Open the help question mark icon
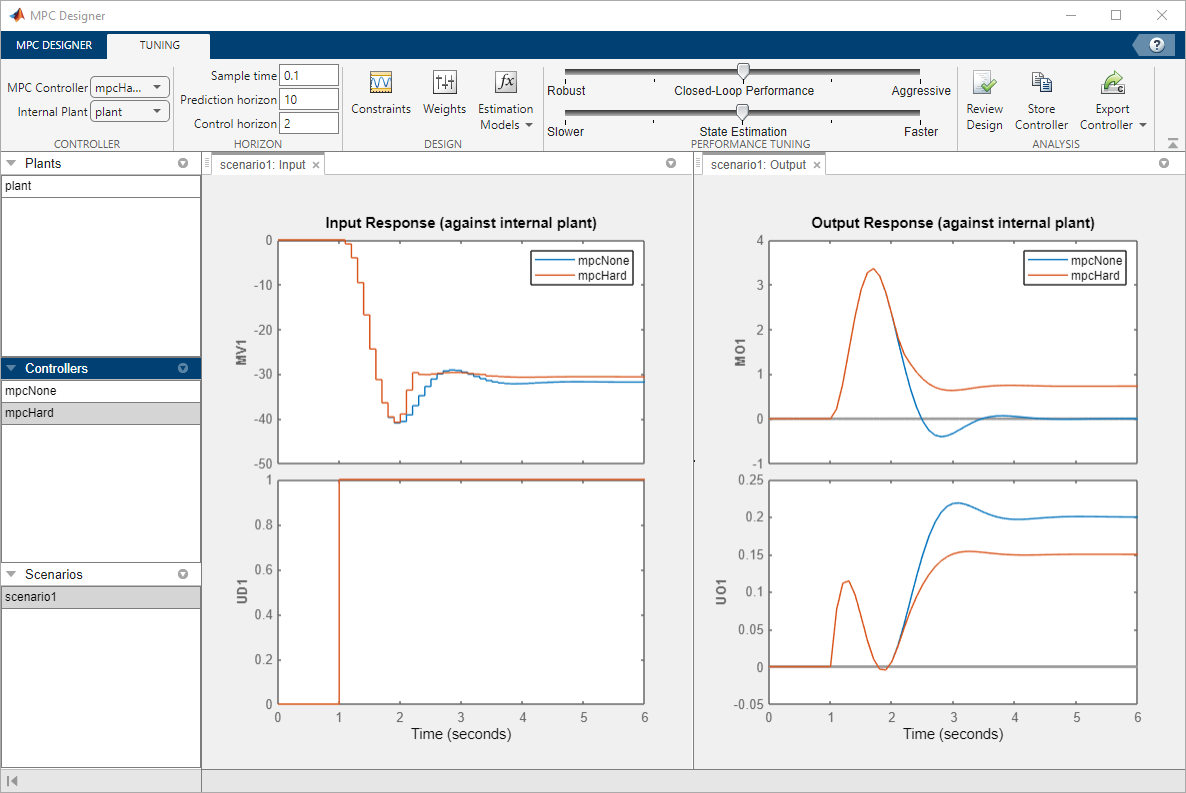Screen dimensions: 1186x793 pos(1157,45)
